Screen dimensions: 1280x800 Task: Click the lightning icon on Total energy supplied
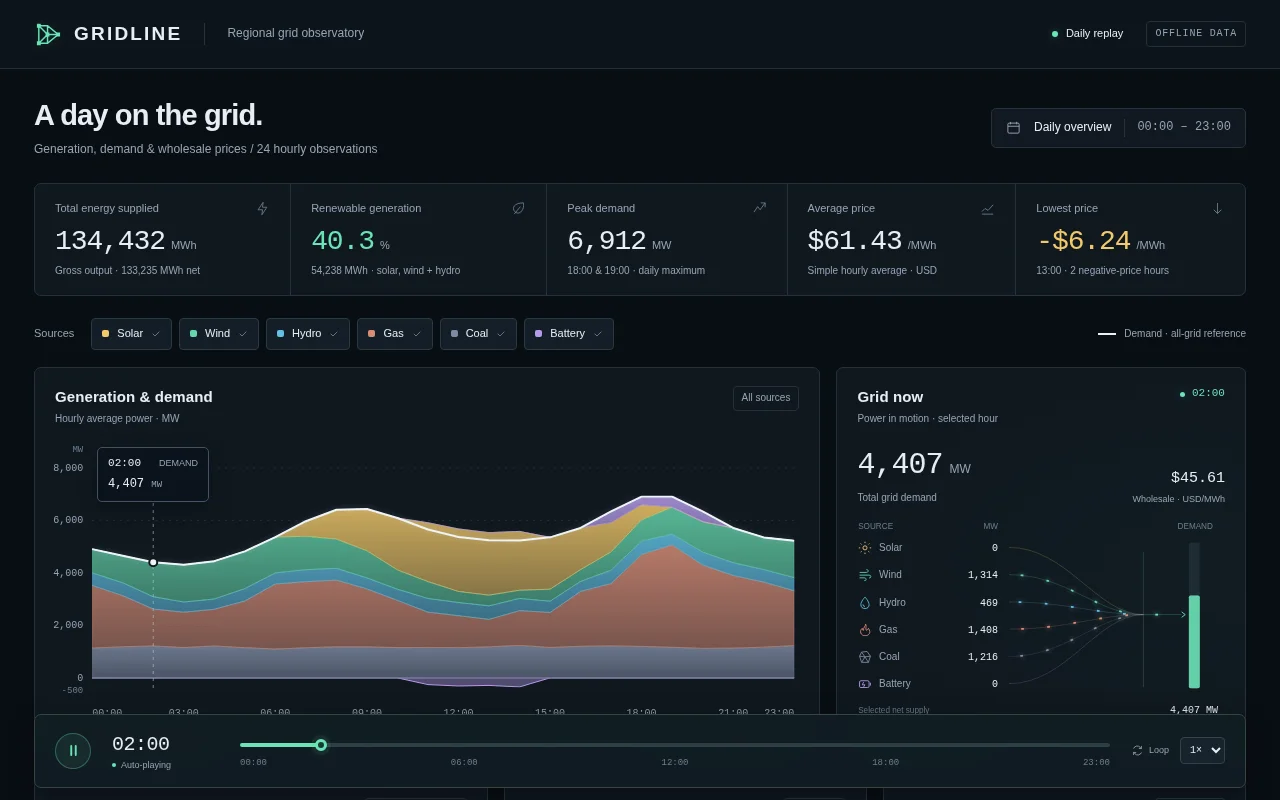[x=262, y=208]
